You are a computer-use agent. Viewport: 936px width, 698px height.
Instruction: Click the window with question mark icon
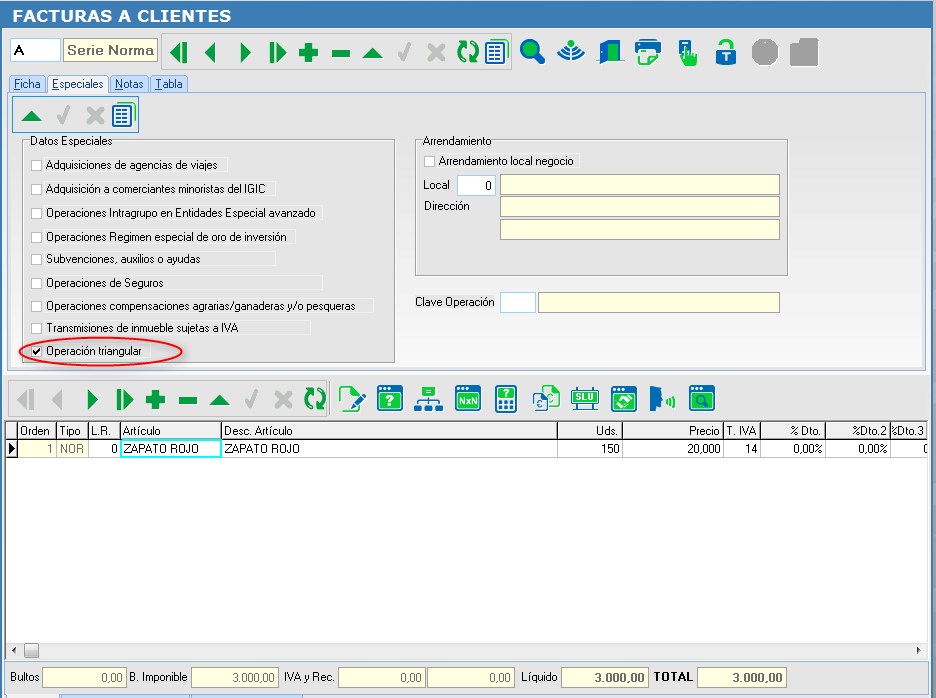tap(390, 398)
